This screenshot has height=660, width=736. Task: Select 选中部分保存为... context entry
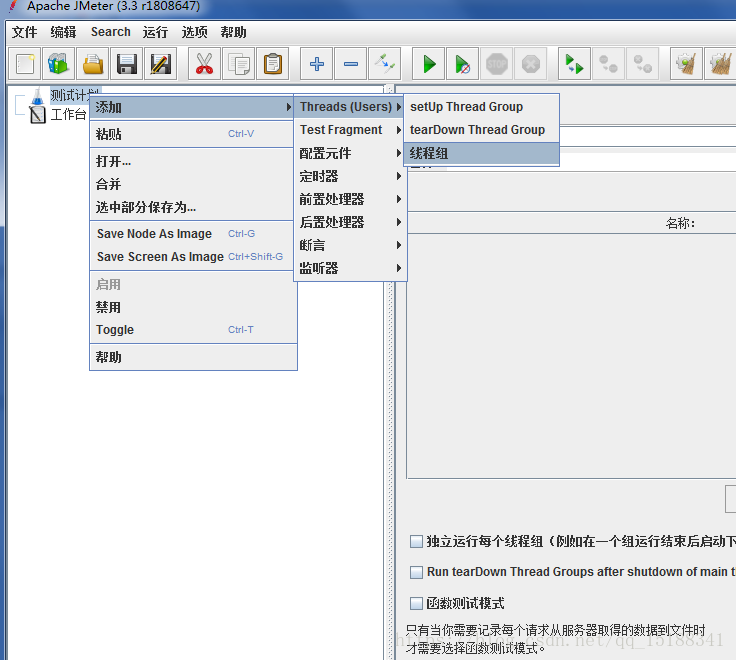click(x=193, y=207)
